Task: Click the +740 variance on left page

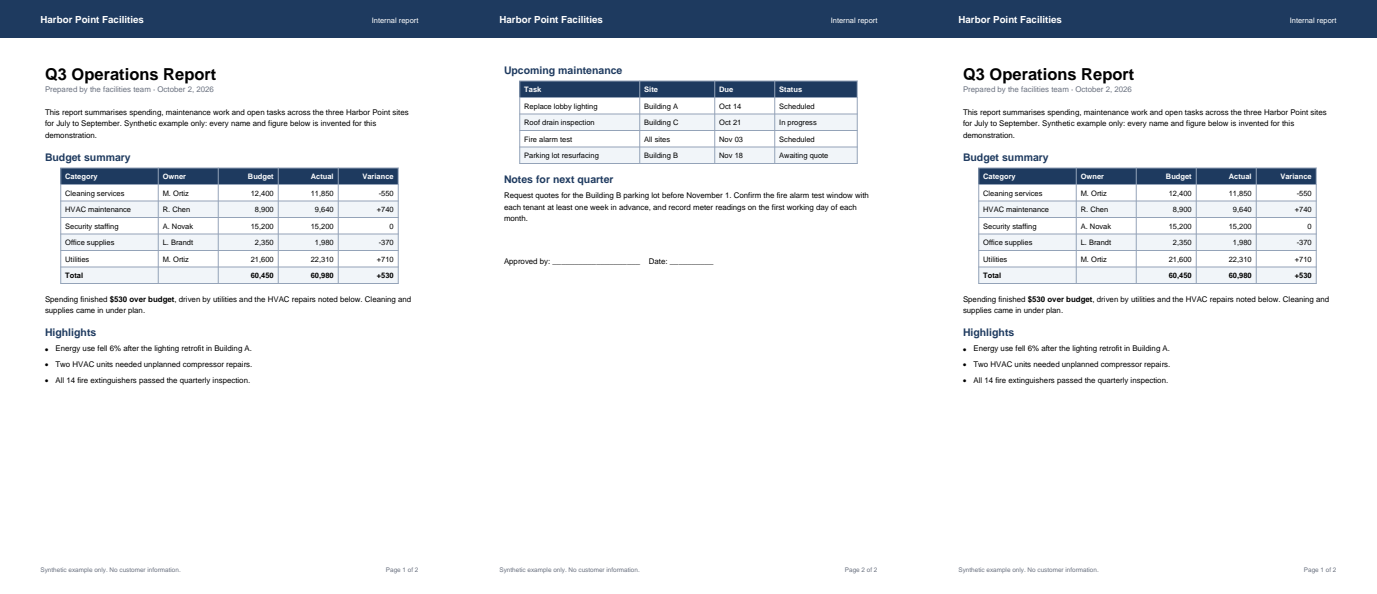Action: pos(369,209)
